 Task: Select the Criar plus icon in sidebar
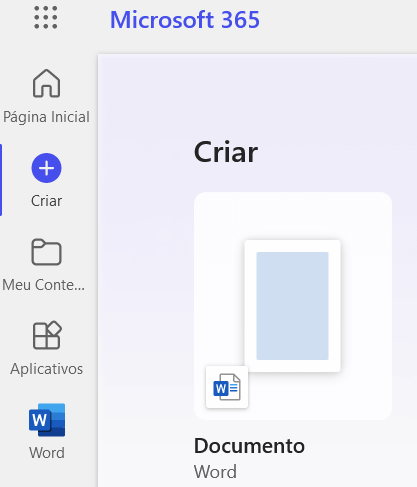pos(46,168)
